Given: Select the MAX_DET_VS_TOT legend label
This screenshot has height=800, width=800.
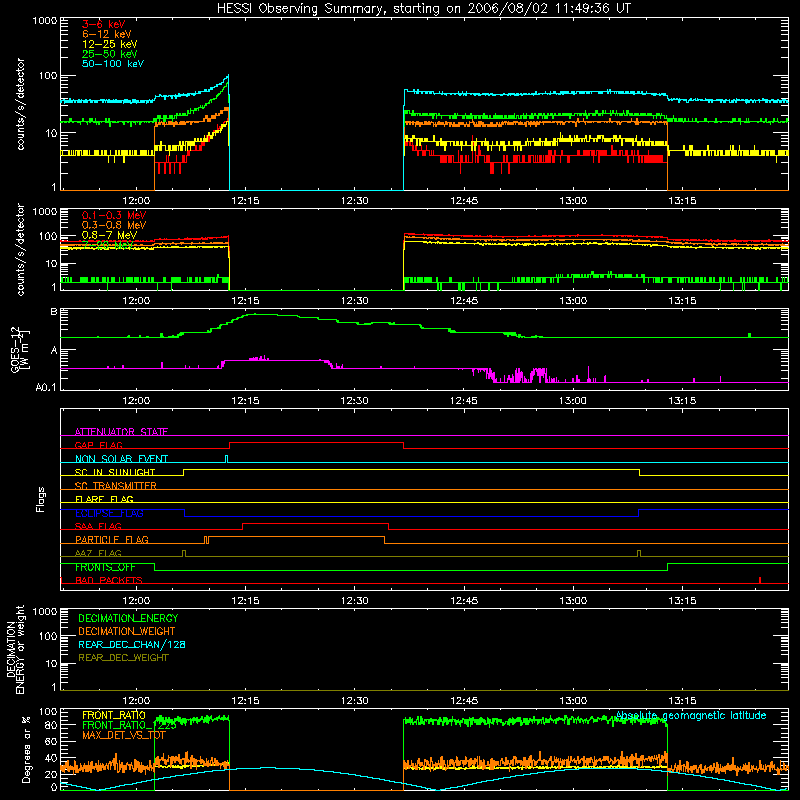Looking at the screenshot, I should click(x=123, y=735).
